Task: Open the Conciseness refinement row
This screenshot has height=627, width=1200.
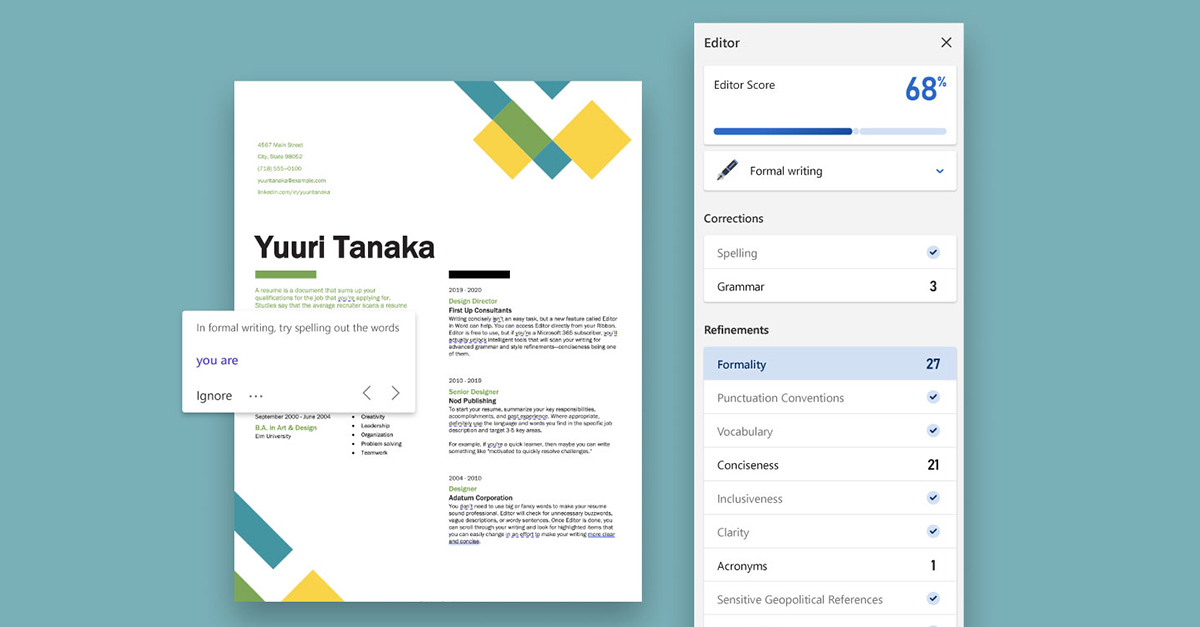Action: 830,465
